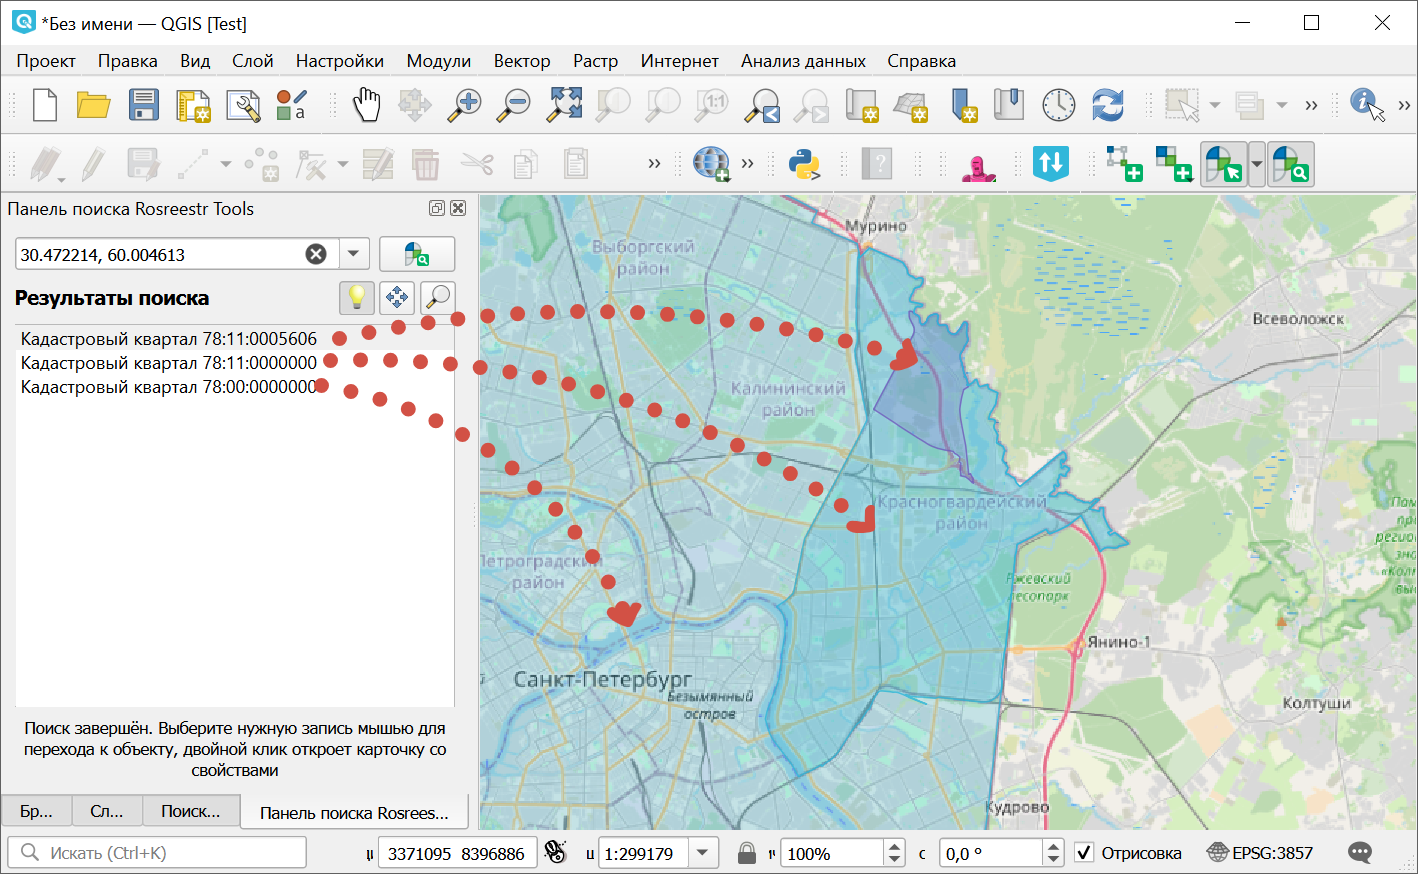The image size is (1418, 874).
Task: Zoom to selected result magnifier button
Action: tap(437, 298)
